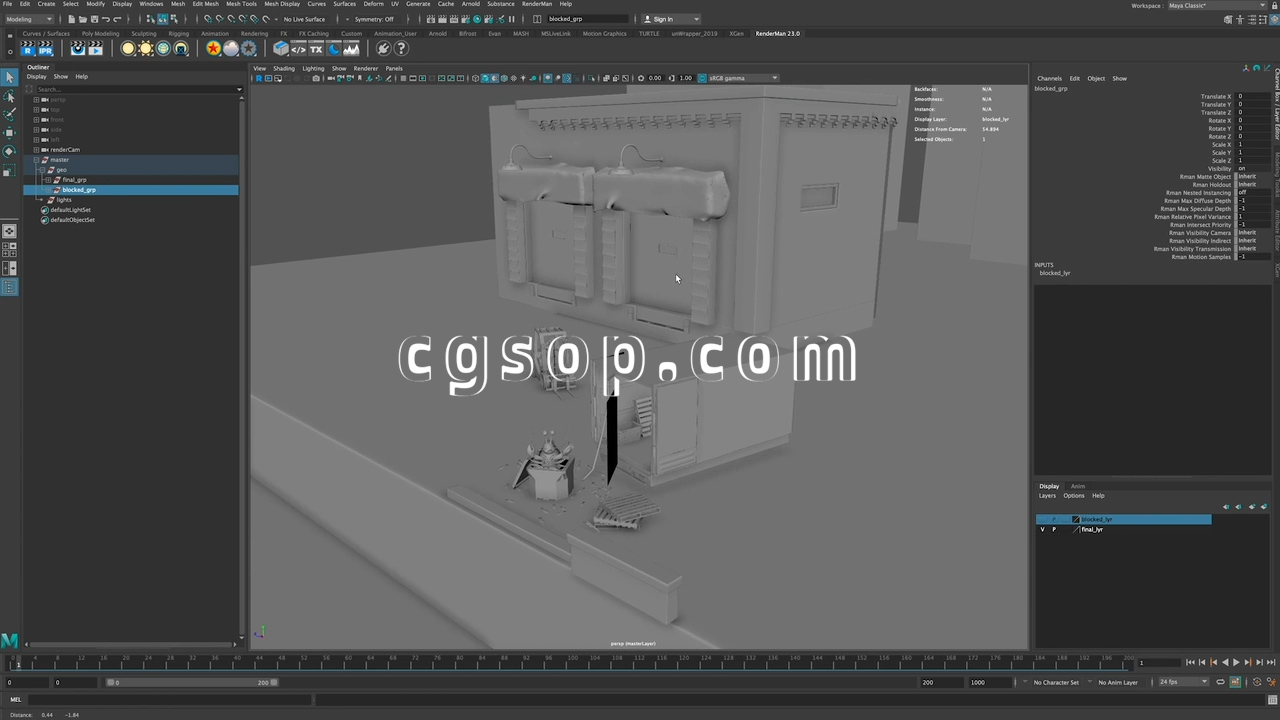Click the RenderMan Render shelf icon
Image resolution: width=1280 pixels, height=720 pixels.
click(x=28, y=48)
